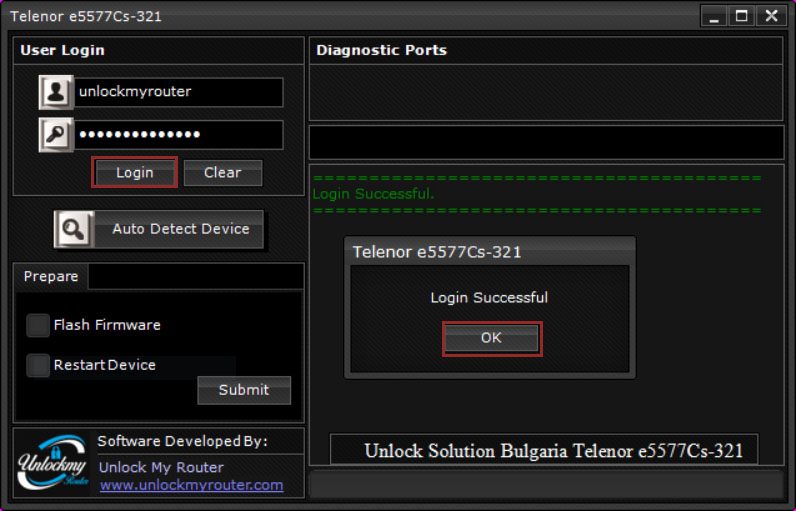Click the Auto Detect Device button

[159, 229]
